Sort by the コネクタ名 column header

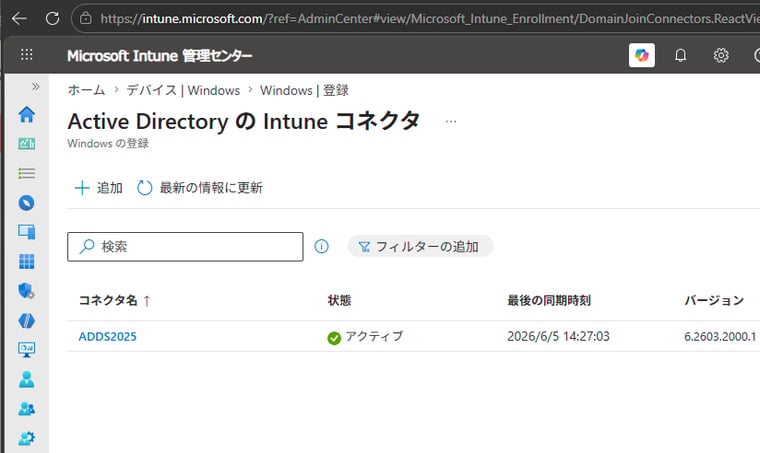114,300
